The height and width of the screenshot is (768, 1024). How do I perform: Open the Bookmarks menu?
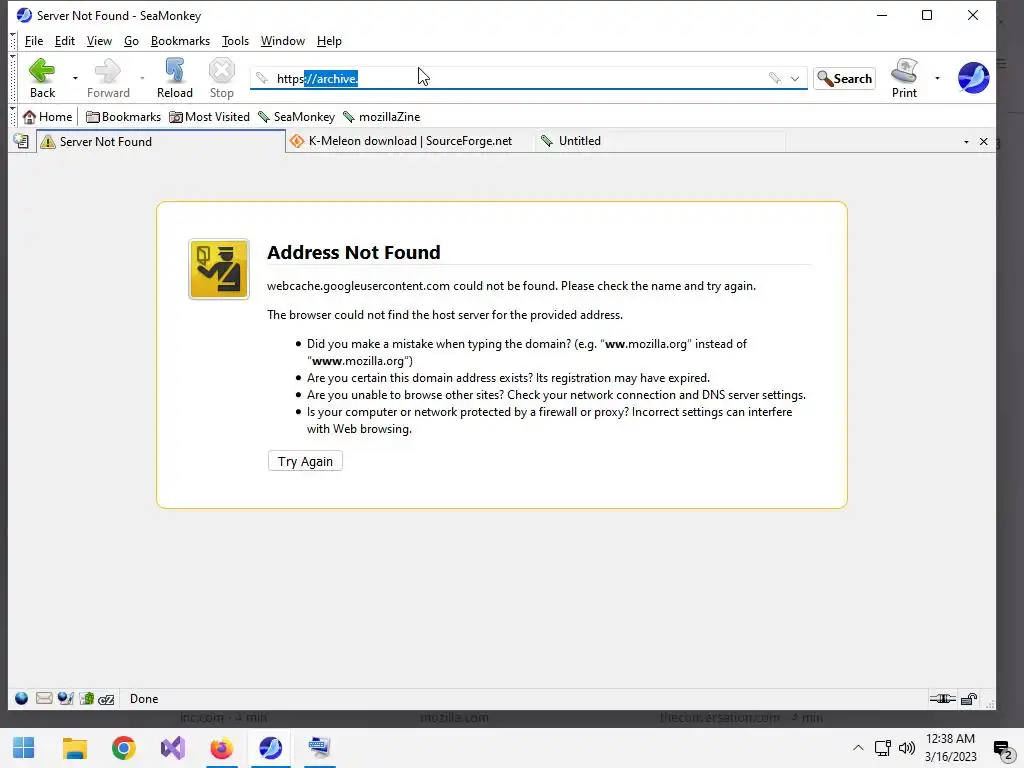180,41
